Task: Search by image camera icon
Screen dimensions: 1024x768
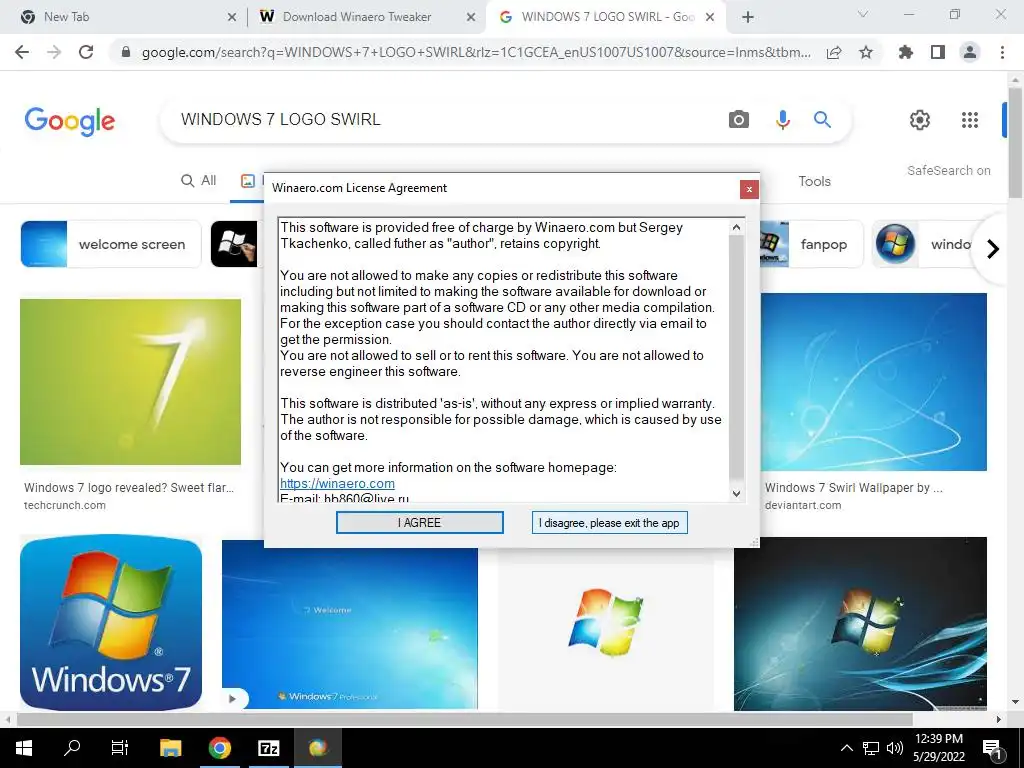Action: [x=739, y=120]
